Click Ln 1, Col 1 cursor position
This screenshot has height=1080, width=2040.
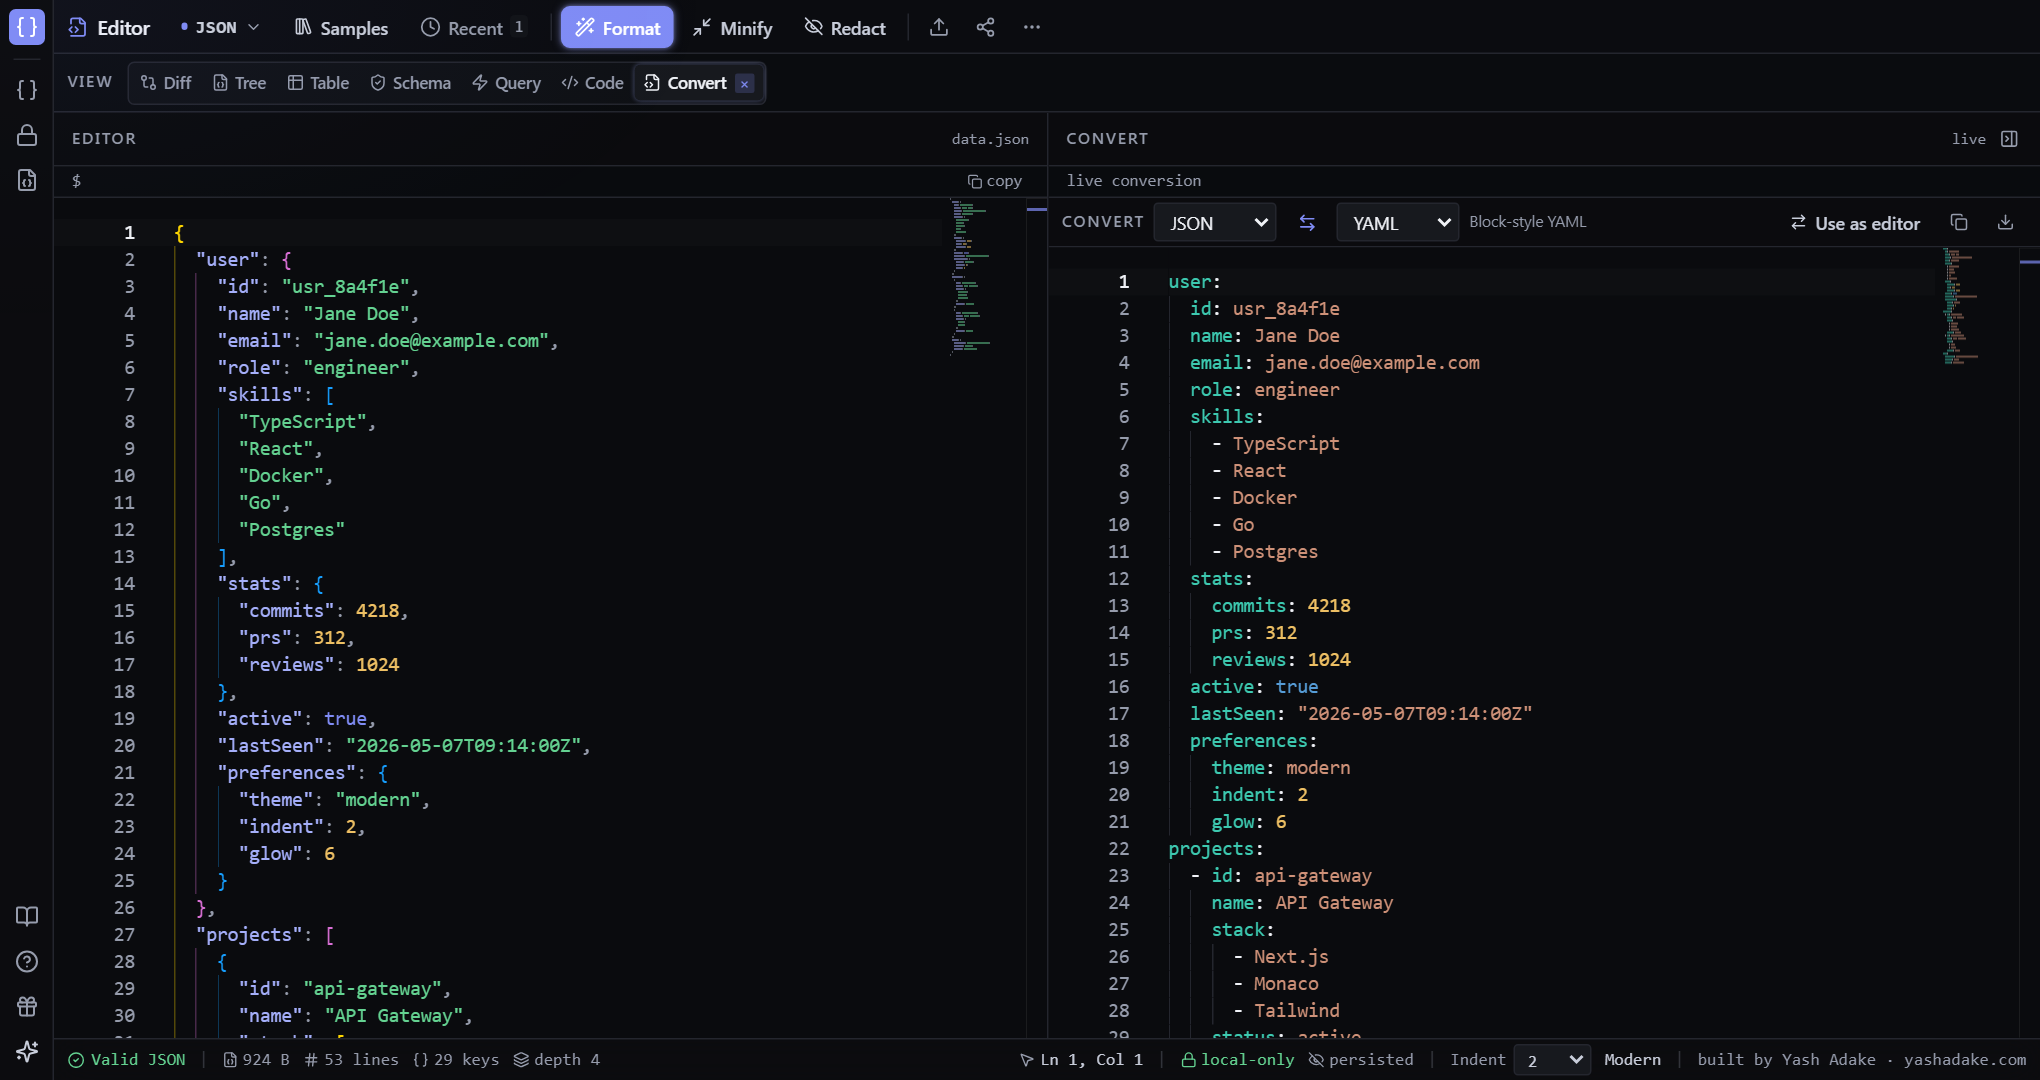1080,1060
